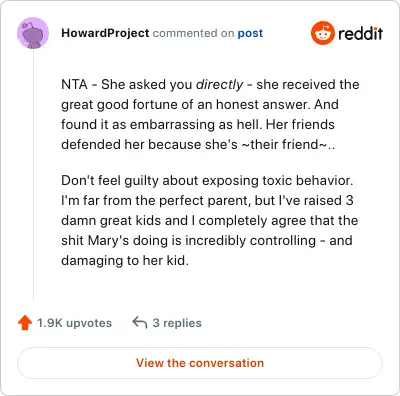The image size is (400, 396).
Task: Click the orange Reddit Snoo logo
Action: 322,33
